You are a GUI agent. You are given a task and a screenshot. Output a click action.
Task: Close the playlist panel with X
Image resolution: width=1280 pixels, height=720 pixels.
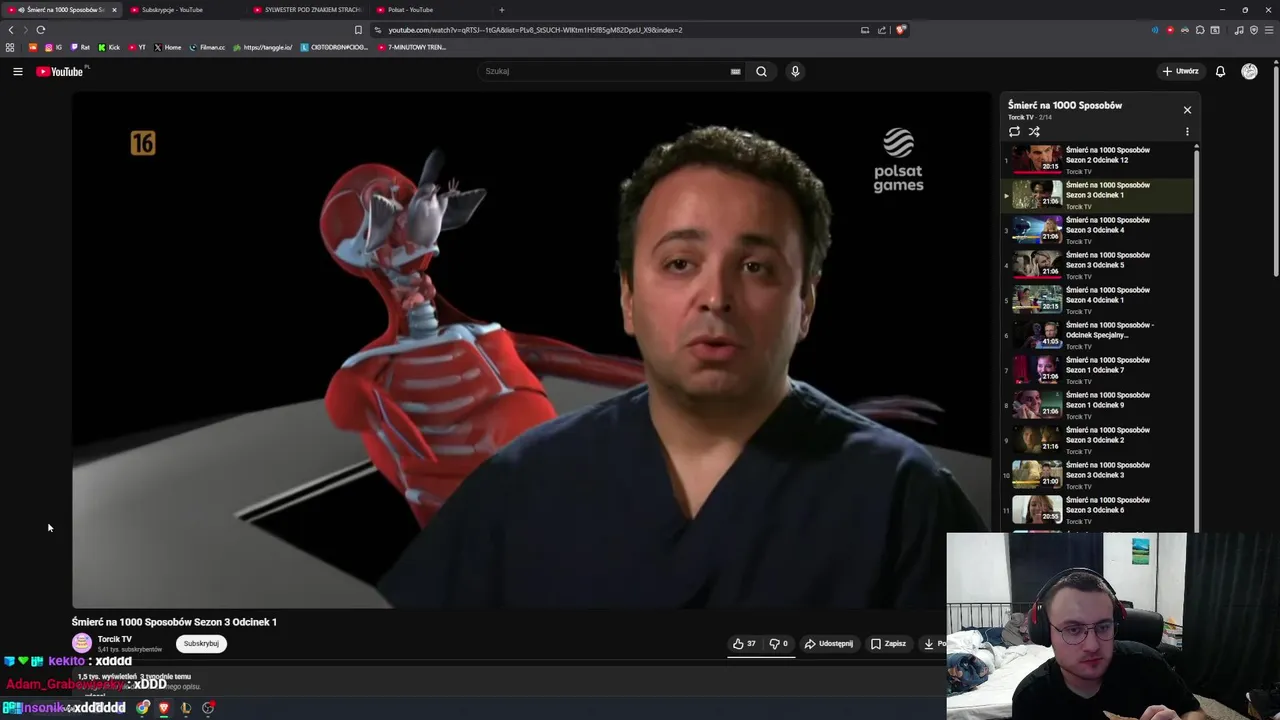(1187, 110)
